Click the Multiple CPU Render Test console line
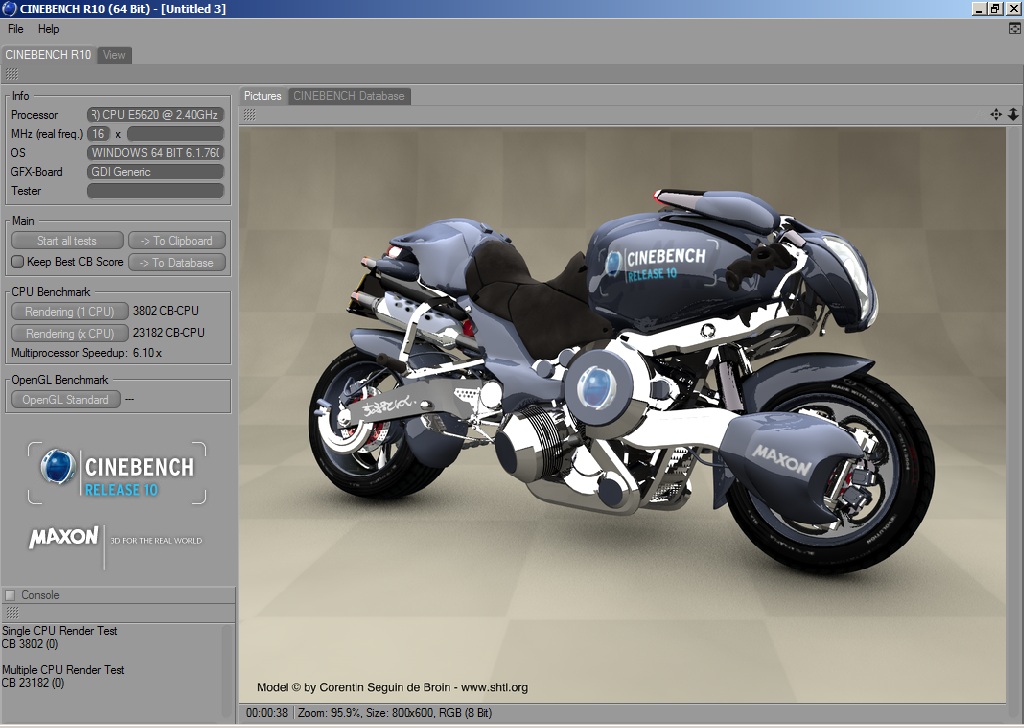This screenshot has height=728, width=1024. tap(63, 670)
